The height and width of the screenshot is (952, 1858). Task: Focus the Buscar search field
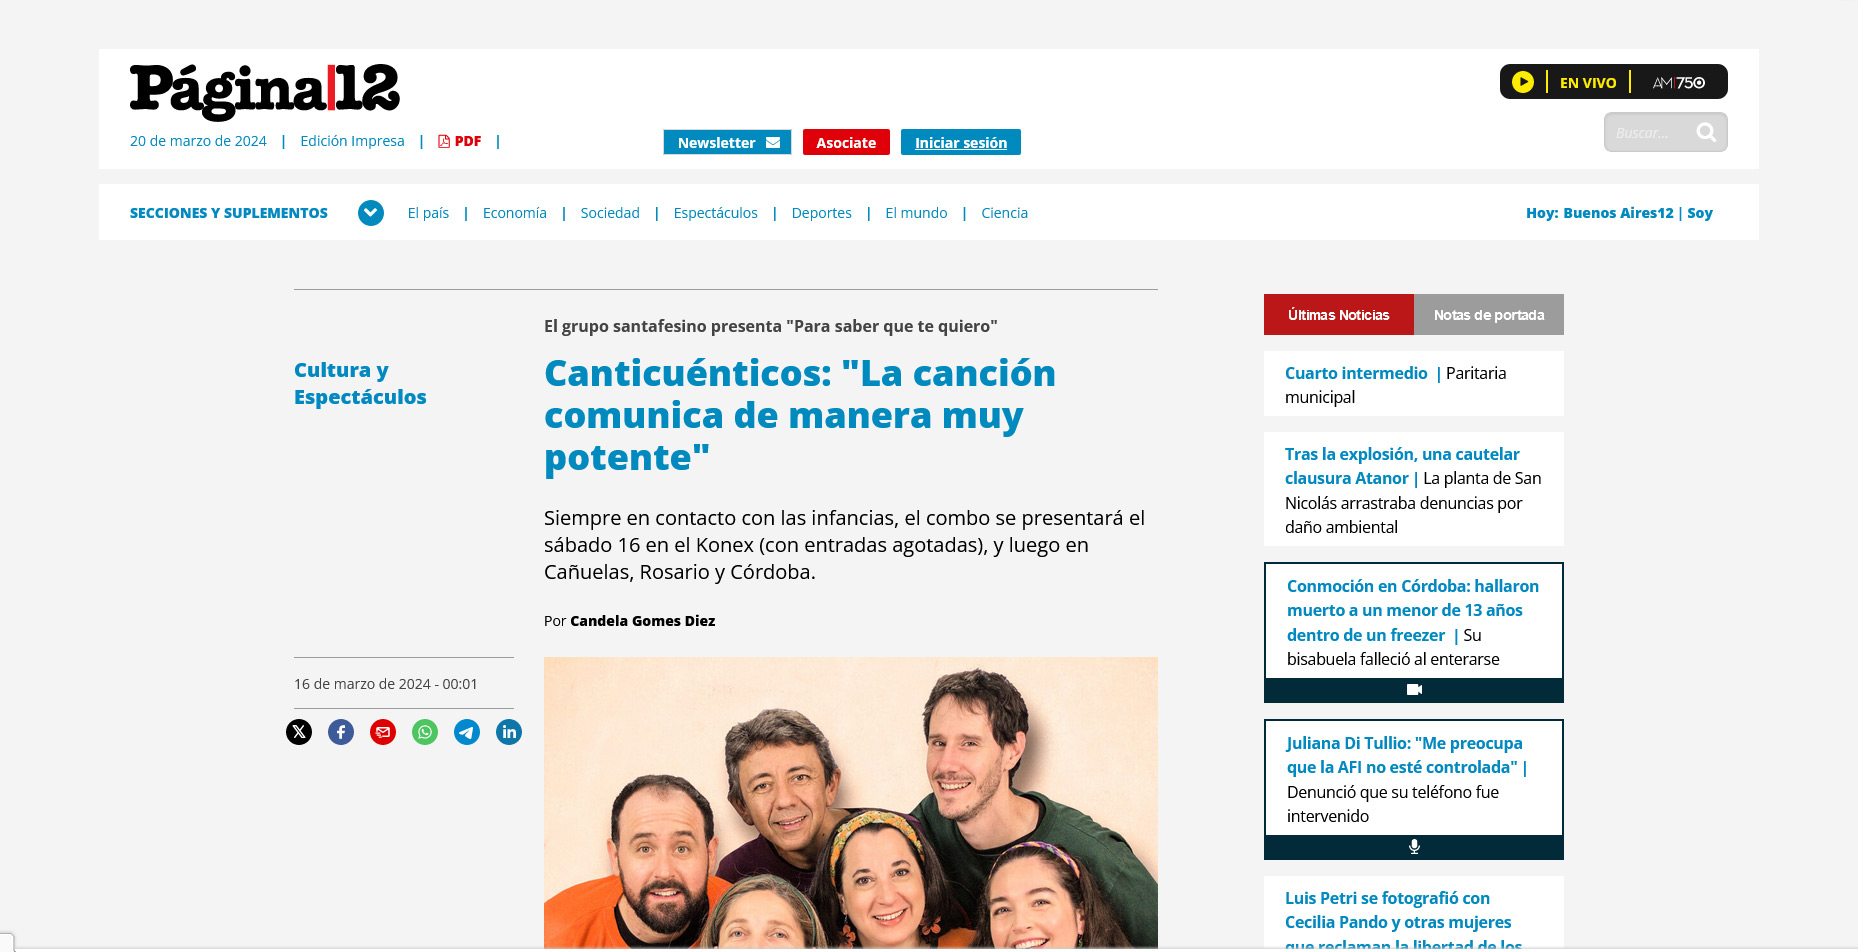[x=1650, y=132]
